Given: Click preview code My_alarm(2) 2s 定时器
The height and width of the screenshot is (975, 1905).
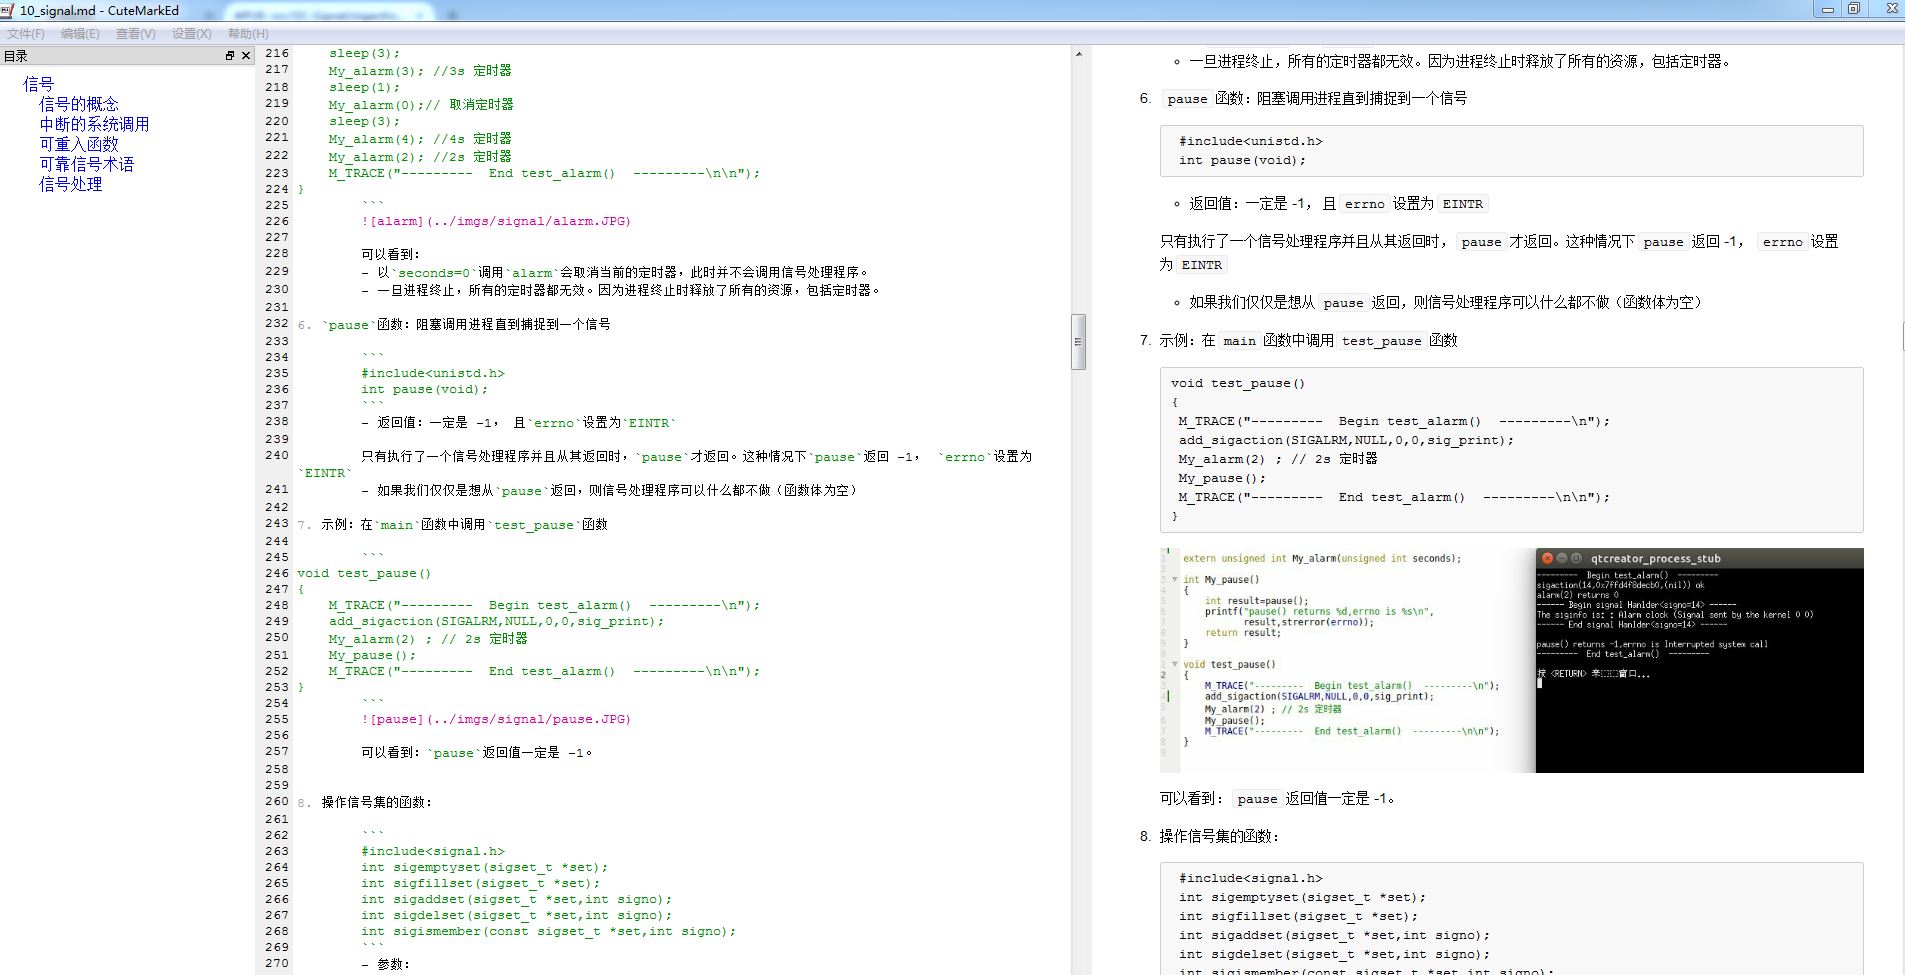Looking at the screenshot, I should (1278, 459).
